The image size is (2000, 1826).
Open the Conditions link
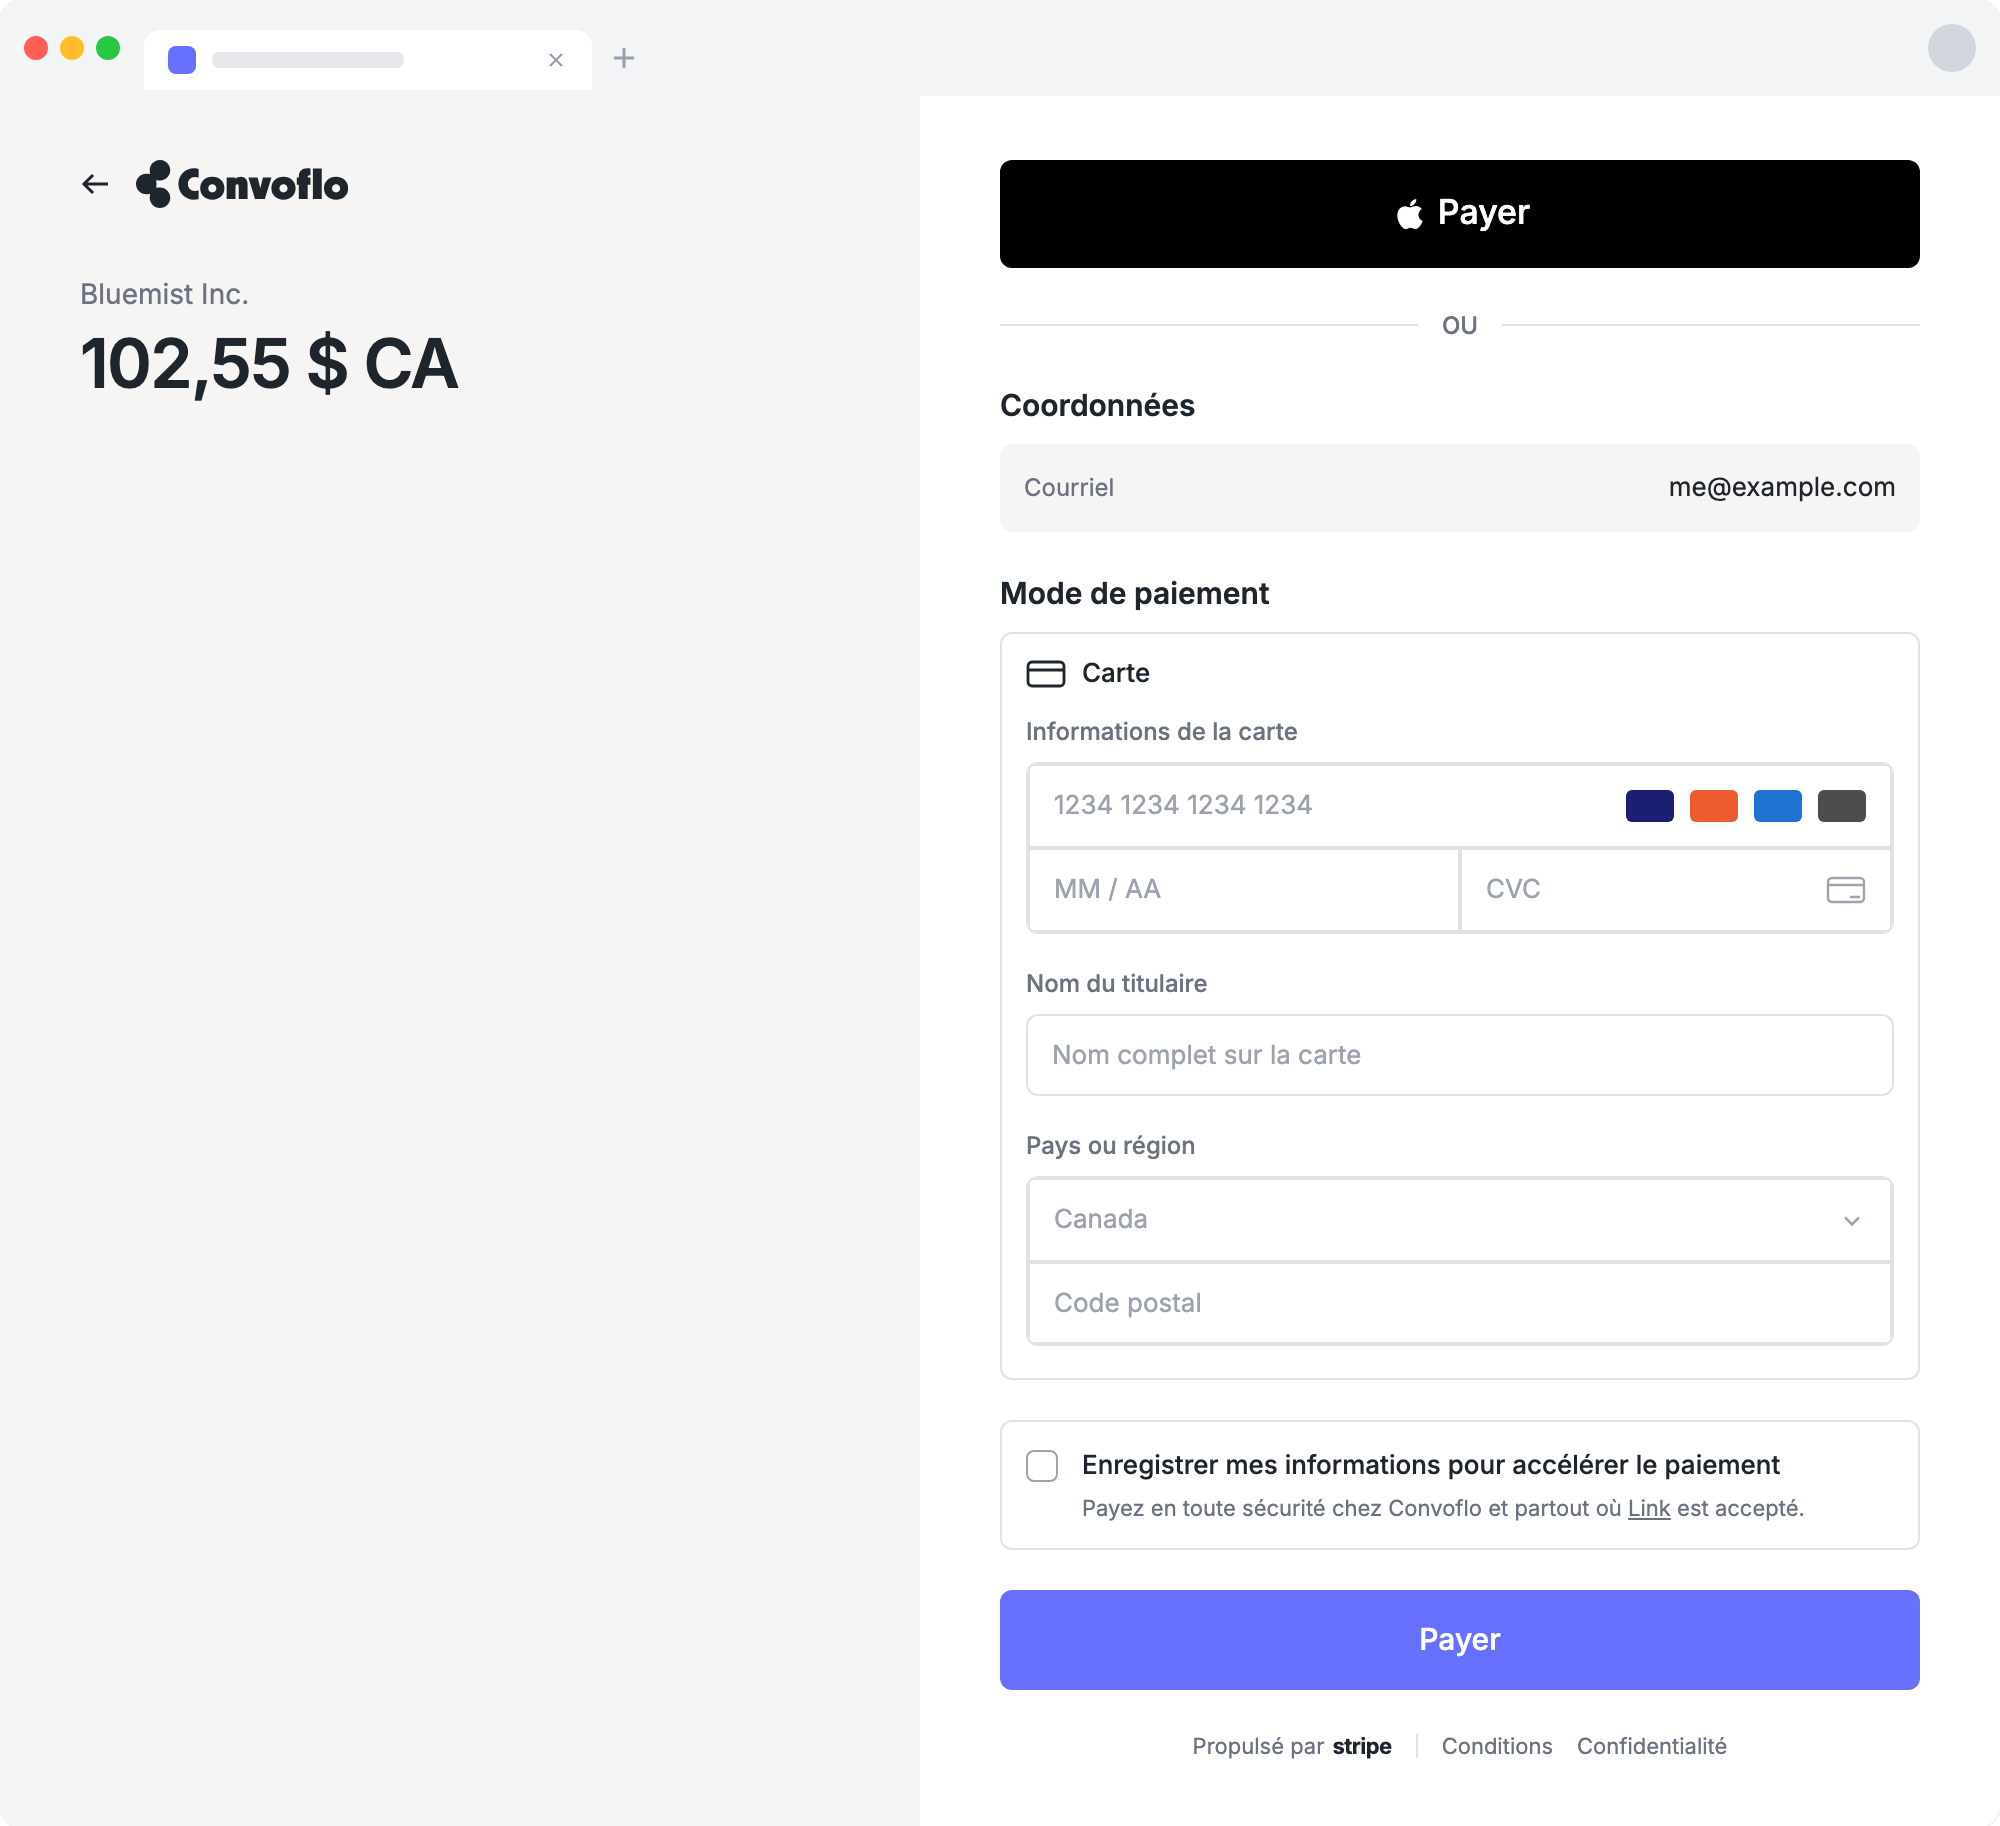pyautogui.click(x=1497, y=1746)
